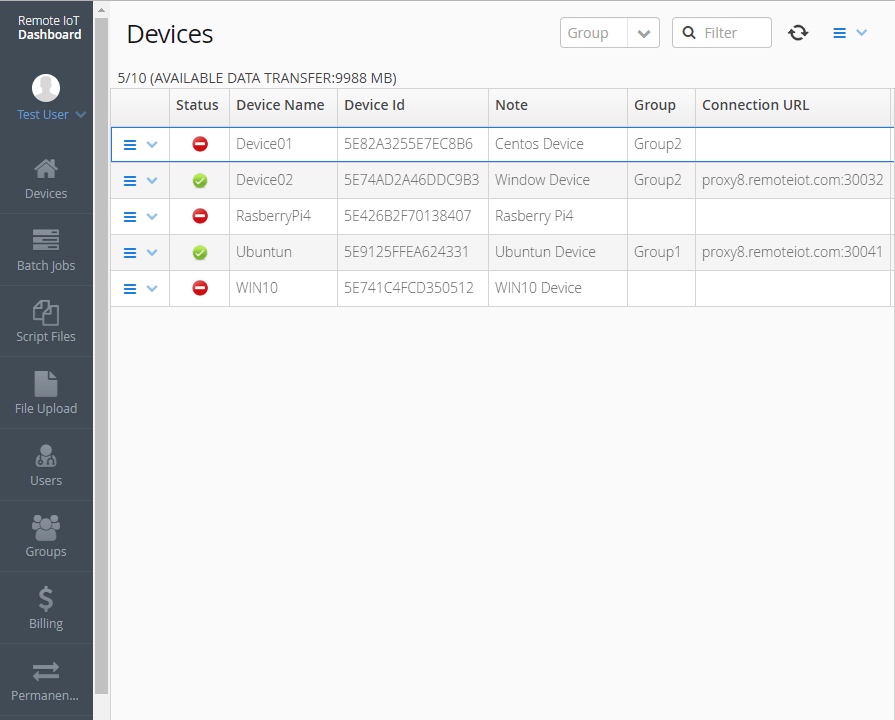
Task: Expand the action chevron for Ubuntun
Action: (x=152, y=252)
